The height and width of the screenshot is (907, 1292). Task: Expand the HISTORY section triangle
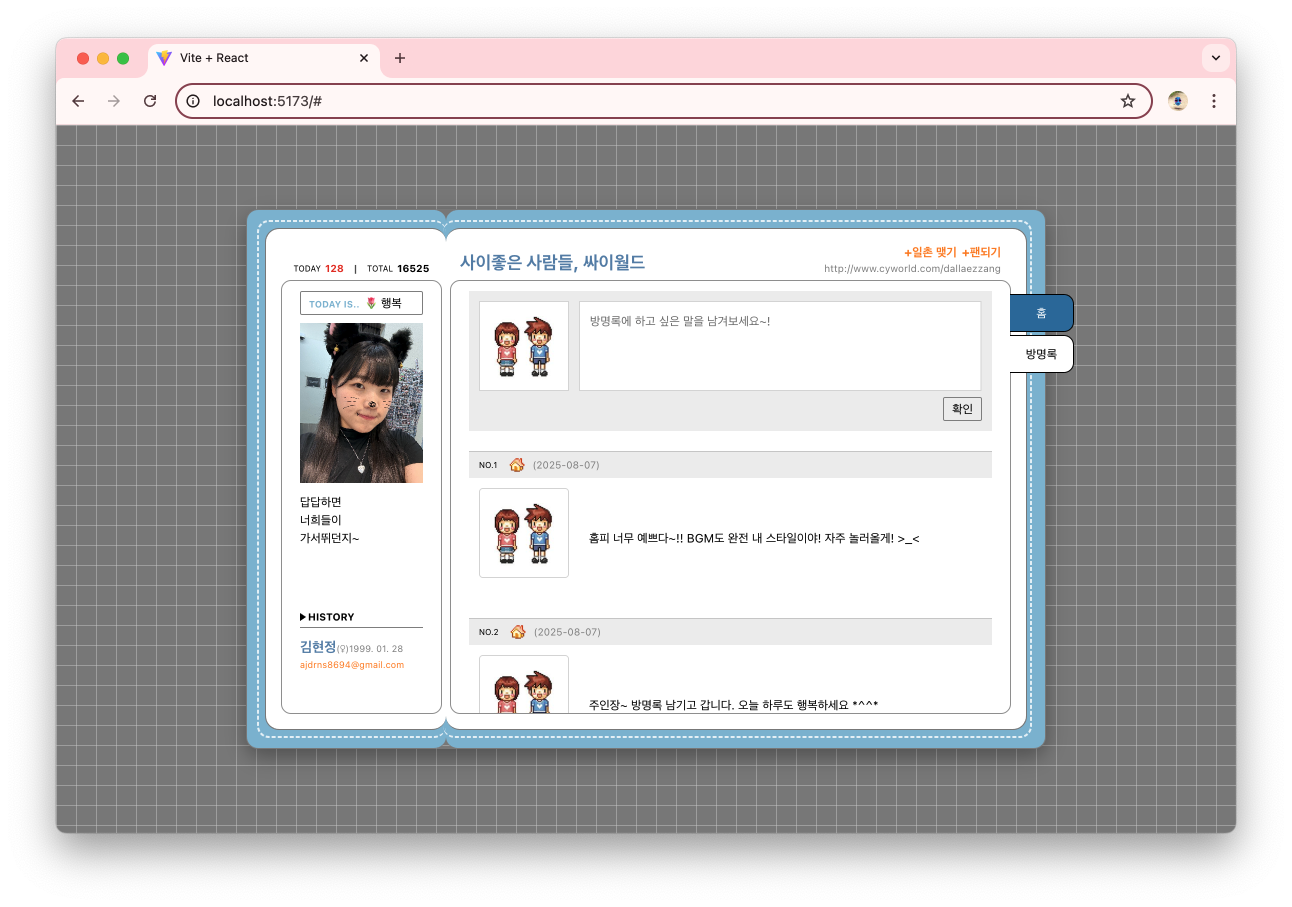point(303,617)
